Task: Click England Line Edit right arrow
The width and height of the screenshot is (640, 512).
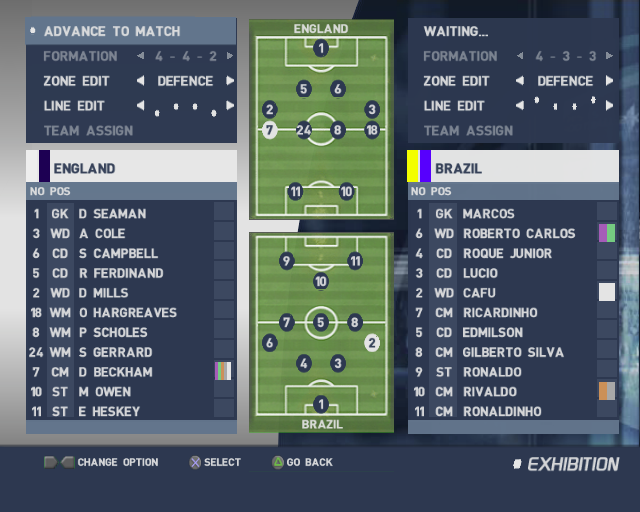Action: click(x=230, y=105)
